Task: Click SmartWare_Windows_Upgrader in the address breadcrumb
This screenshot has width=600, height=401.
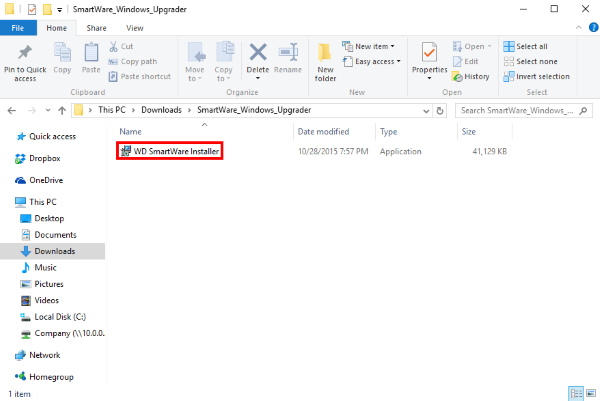Action: [x=254, y=110]
